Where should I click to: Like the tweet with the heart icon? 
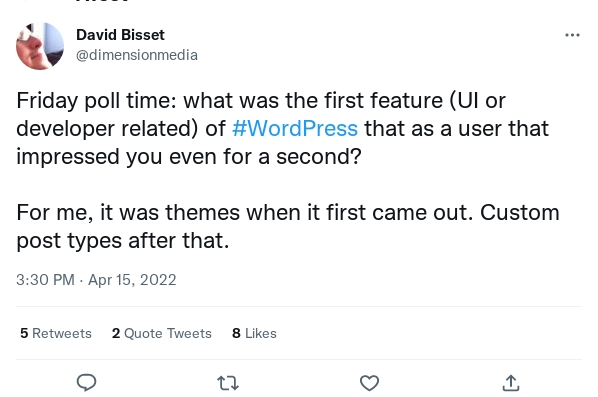(x=369, y=383)
